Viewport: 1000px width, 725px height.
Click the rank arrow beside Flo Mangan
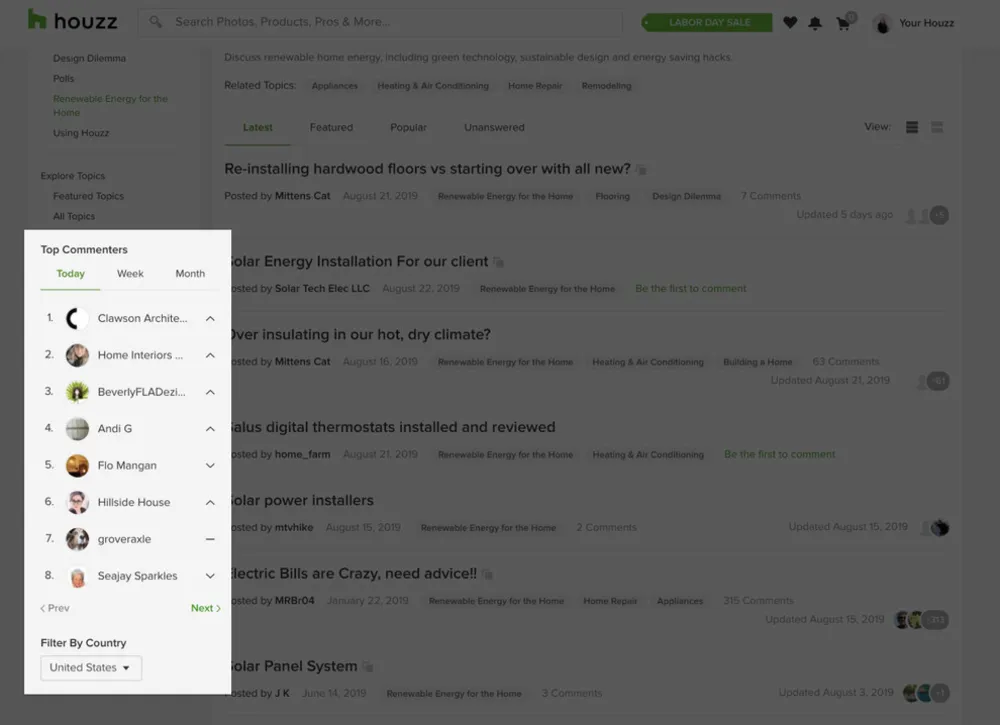(210, 465)
